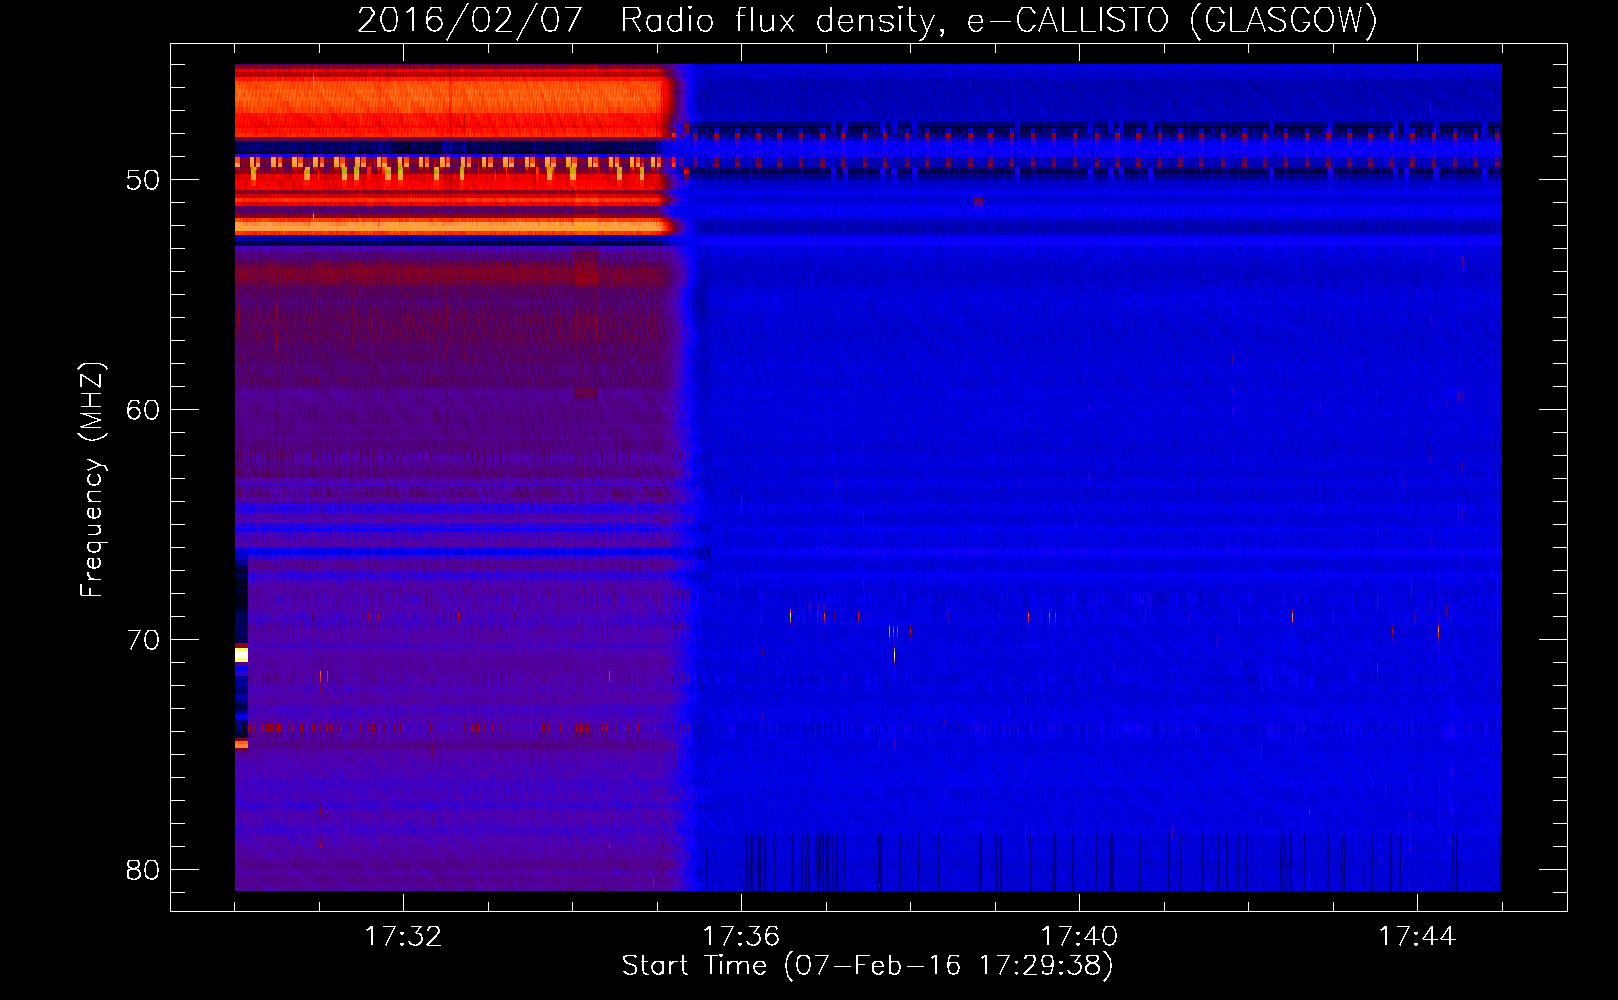This screenshot has width=1618, height=1000.
Task: Click the 17:36 time tick label
Action: tap(741, 937)
